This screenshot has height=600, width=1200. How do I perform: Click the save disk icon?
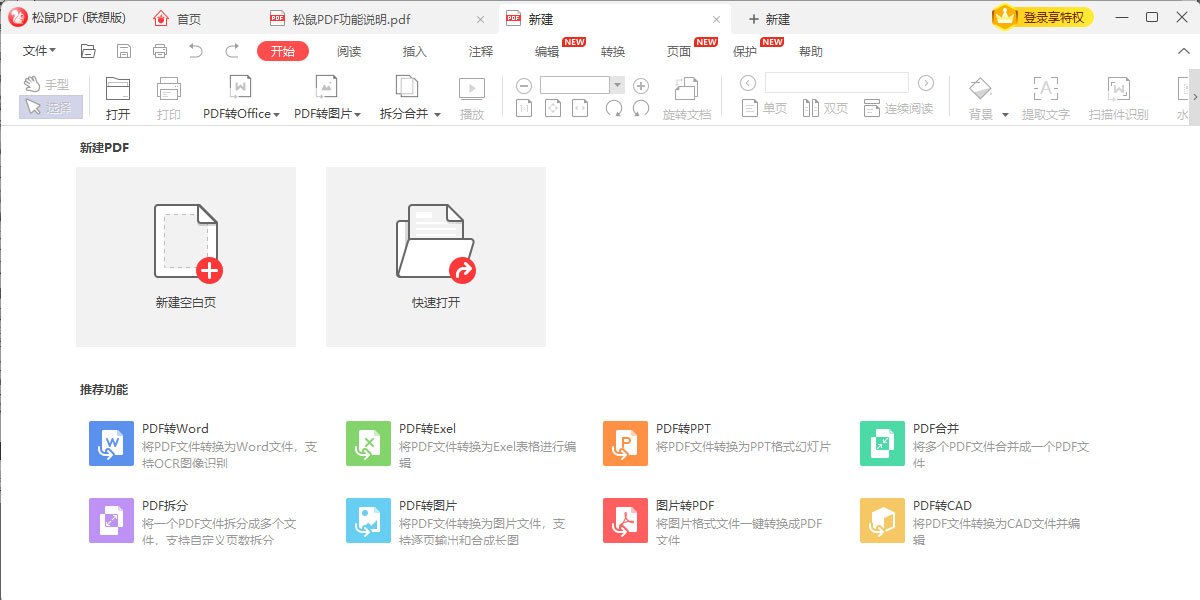coord(124,51)
